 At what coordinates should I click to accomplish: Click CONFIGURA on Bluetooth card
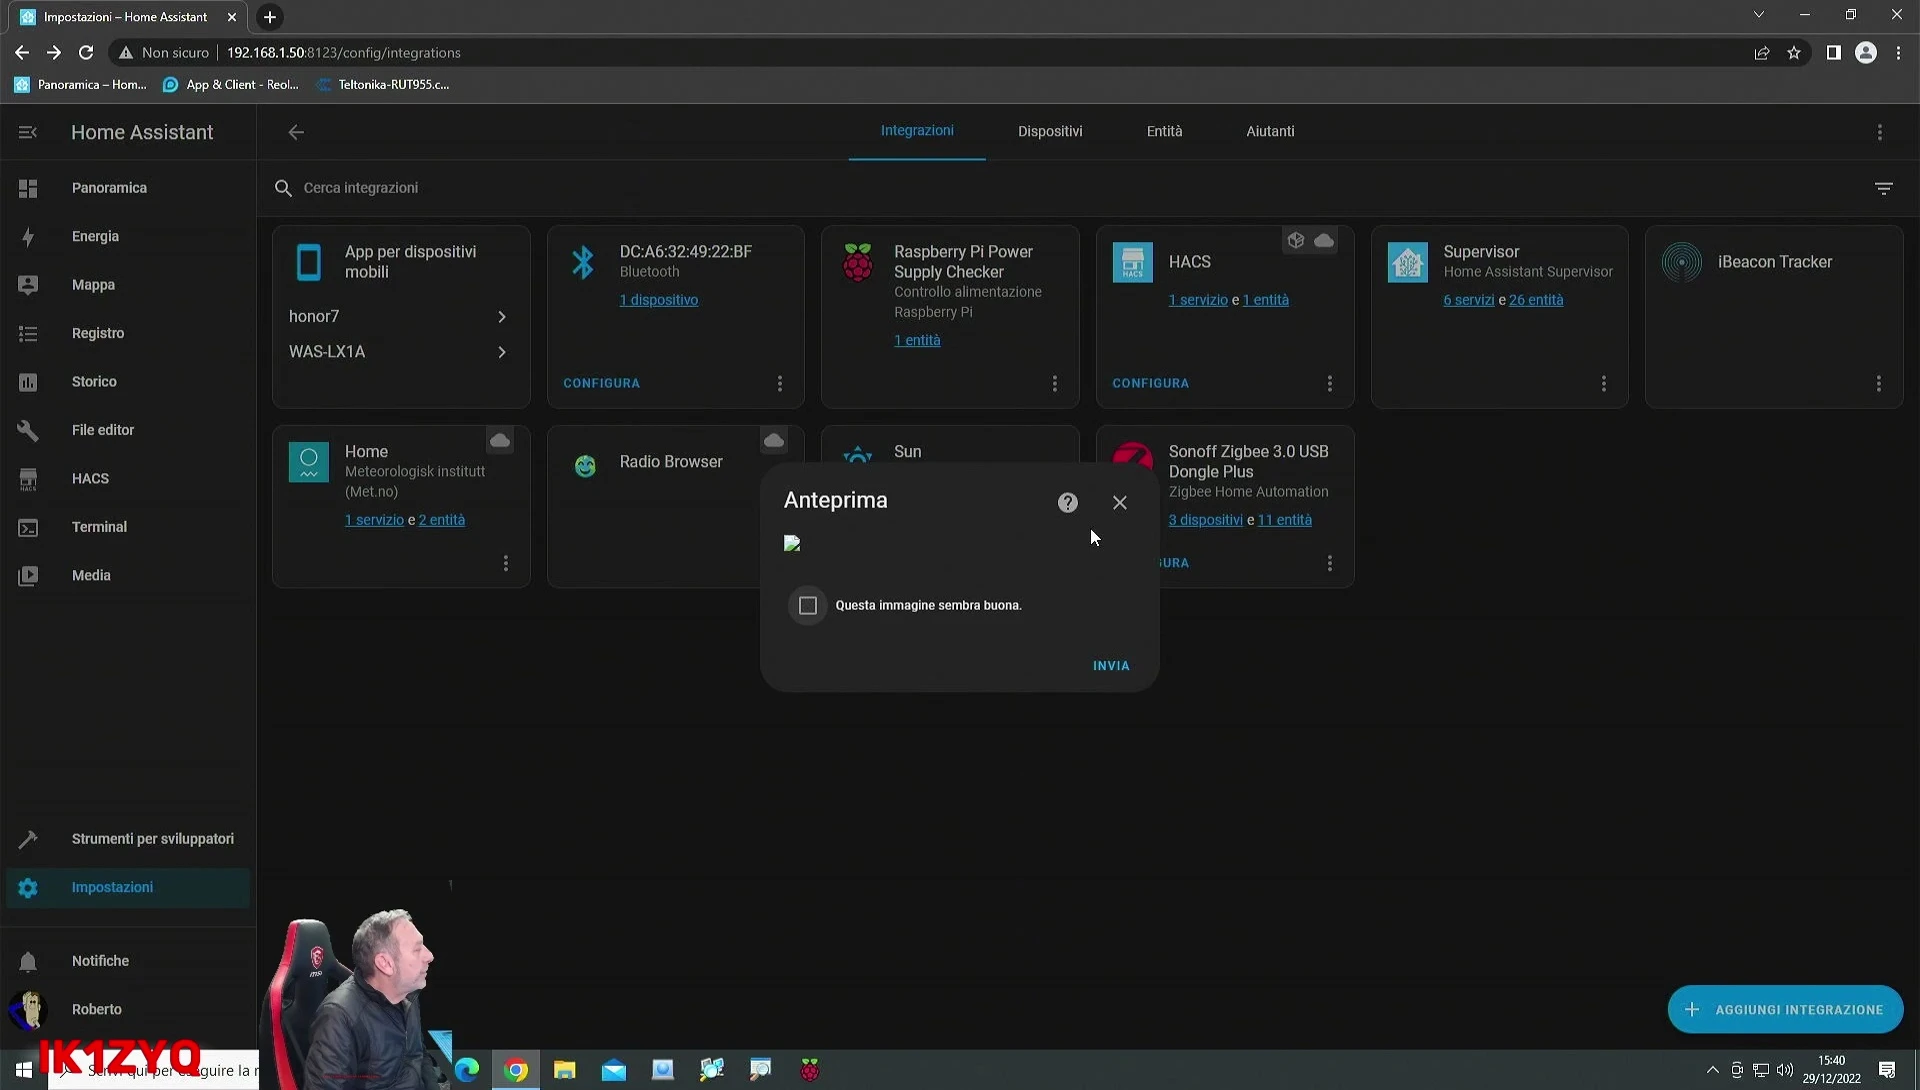601,384
